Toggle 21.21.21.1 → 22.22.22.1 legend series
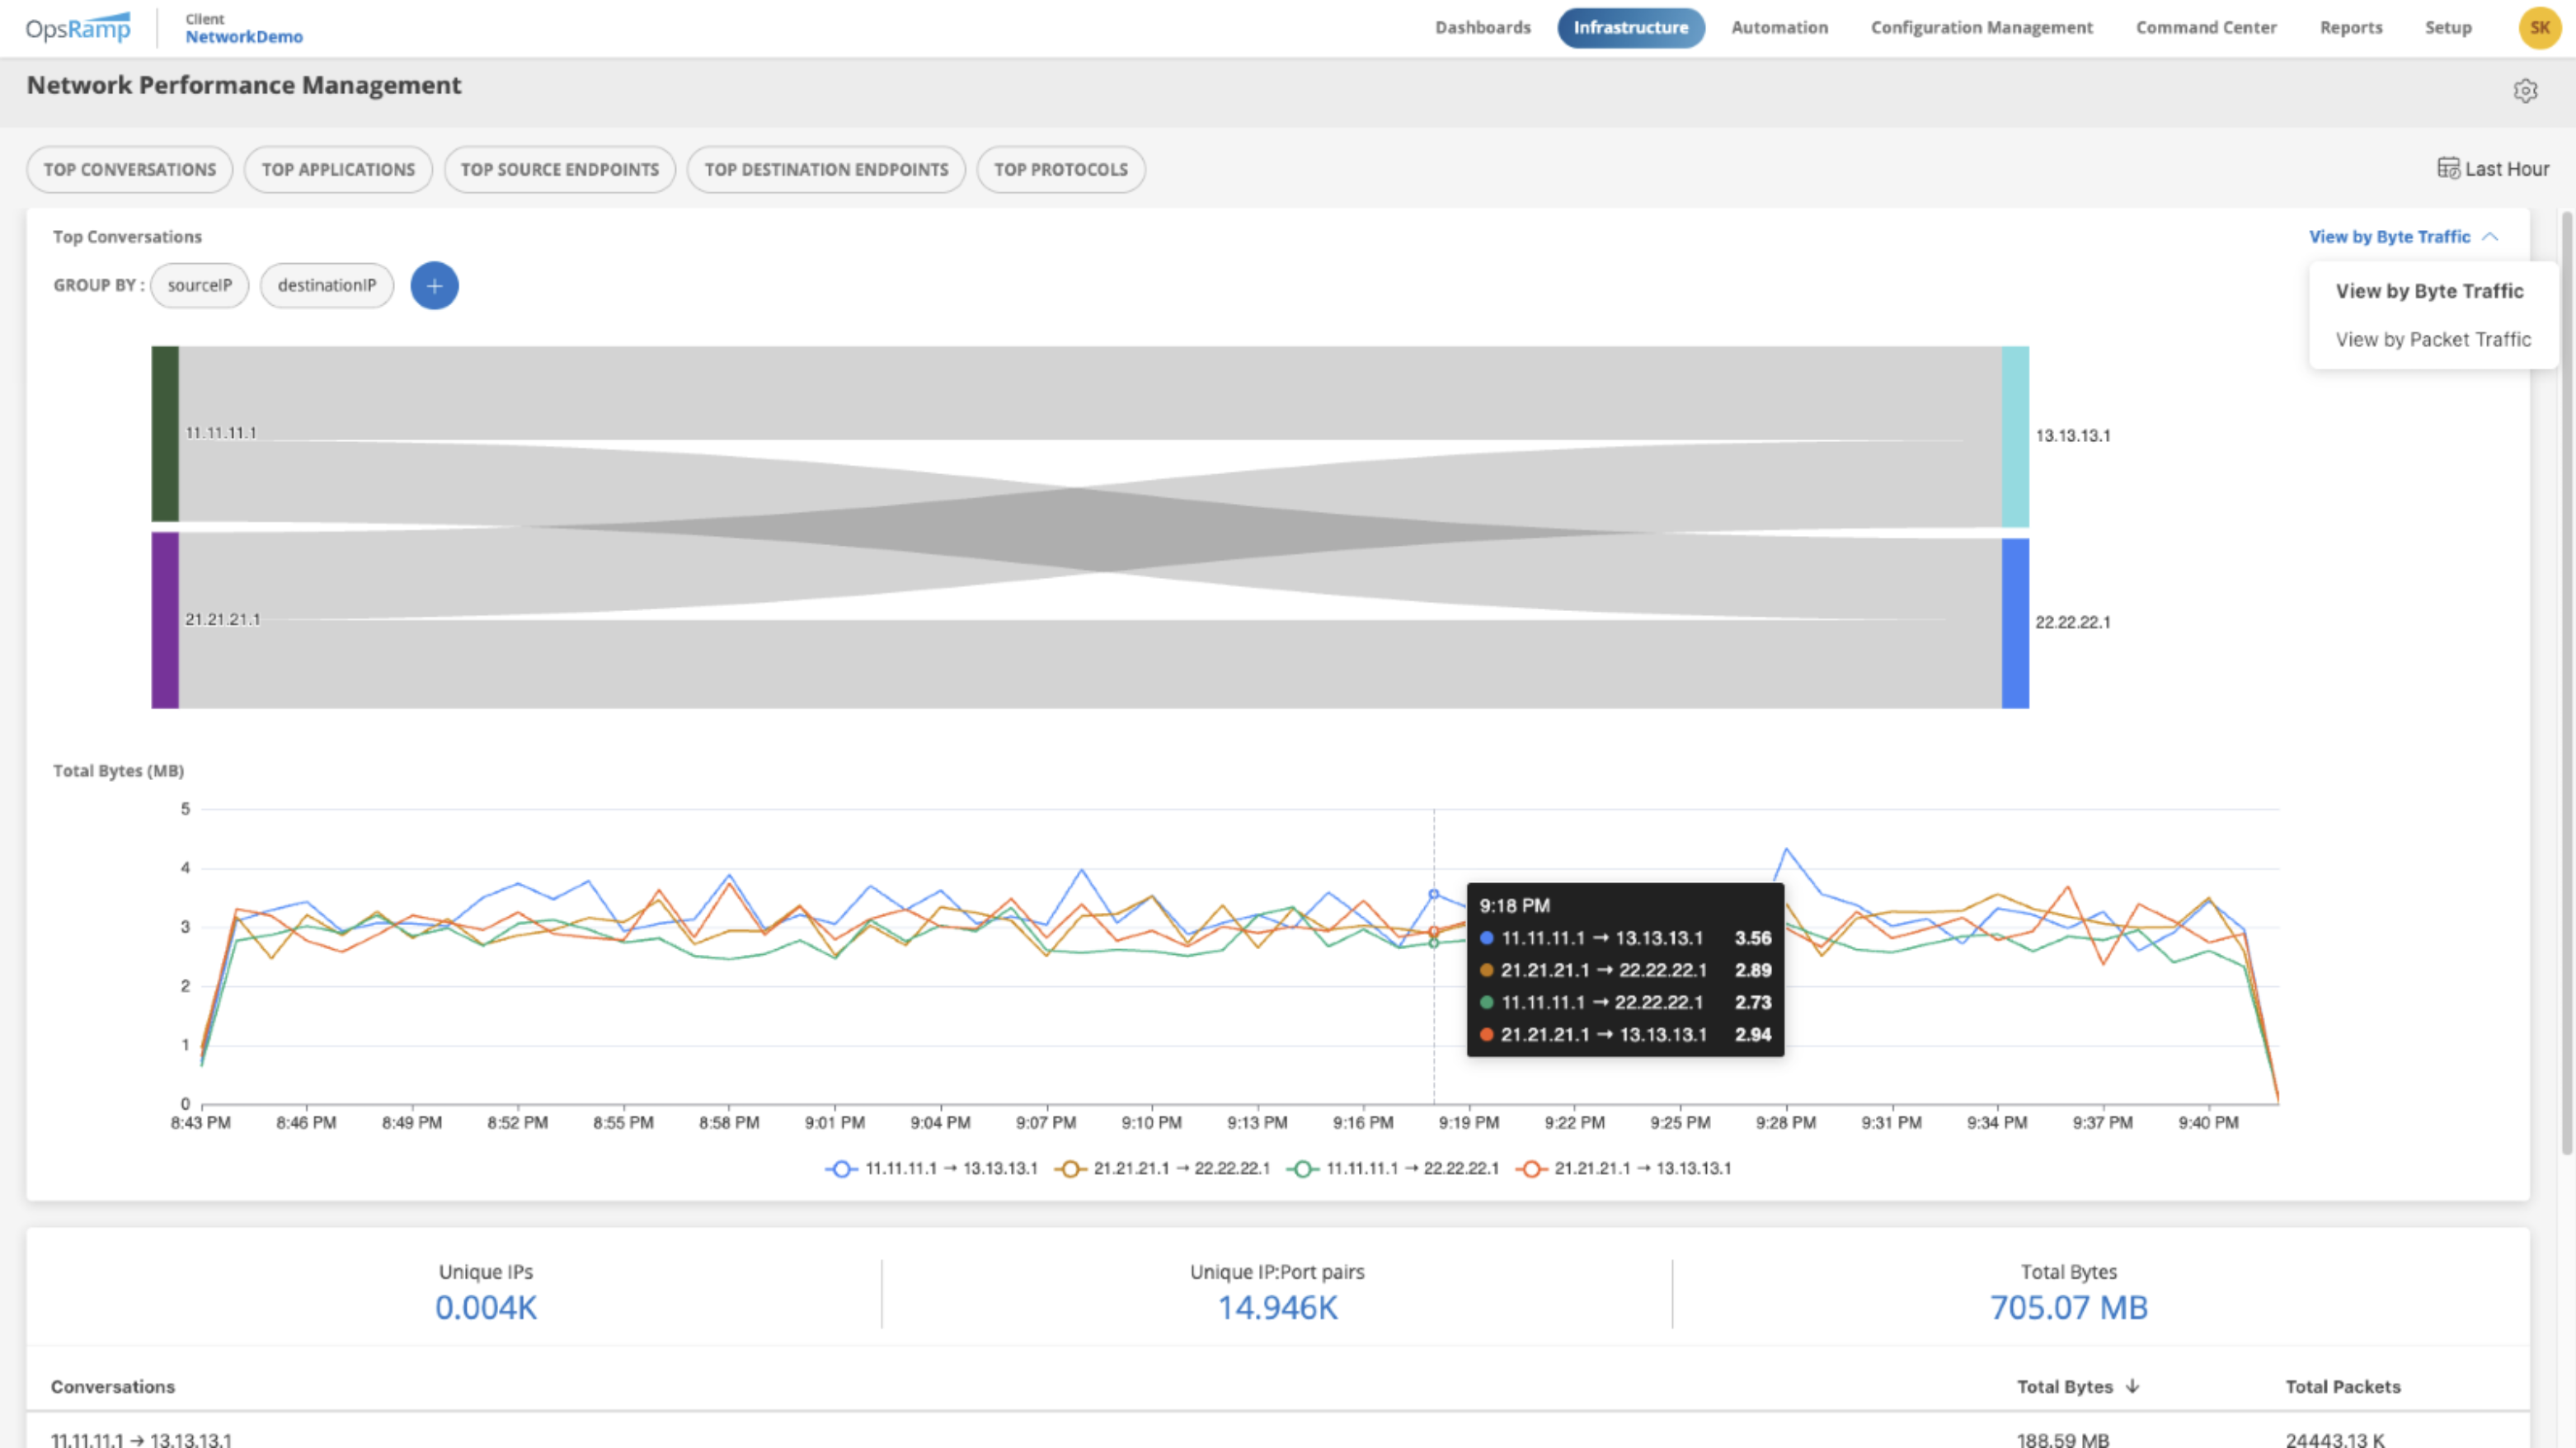 (x=1162, y=1168)
